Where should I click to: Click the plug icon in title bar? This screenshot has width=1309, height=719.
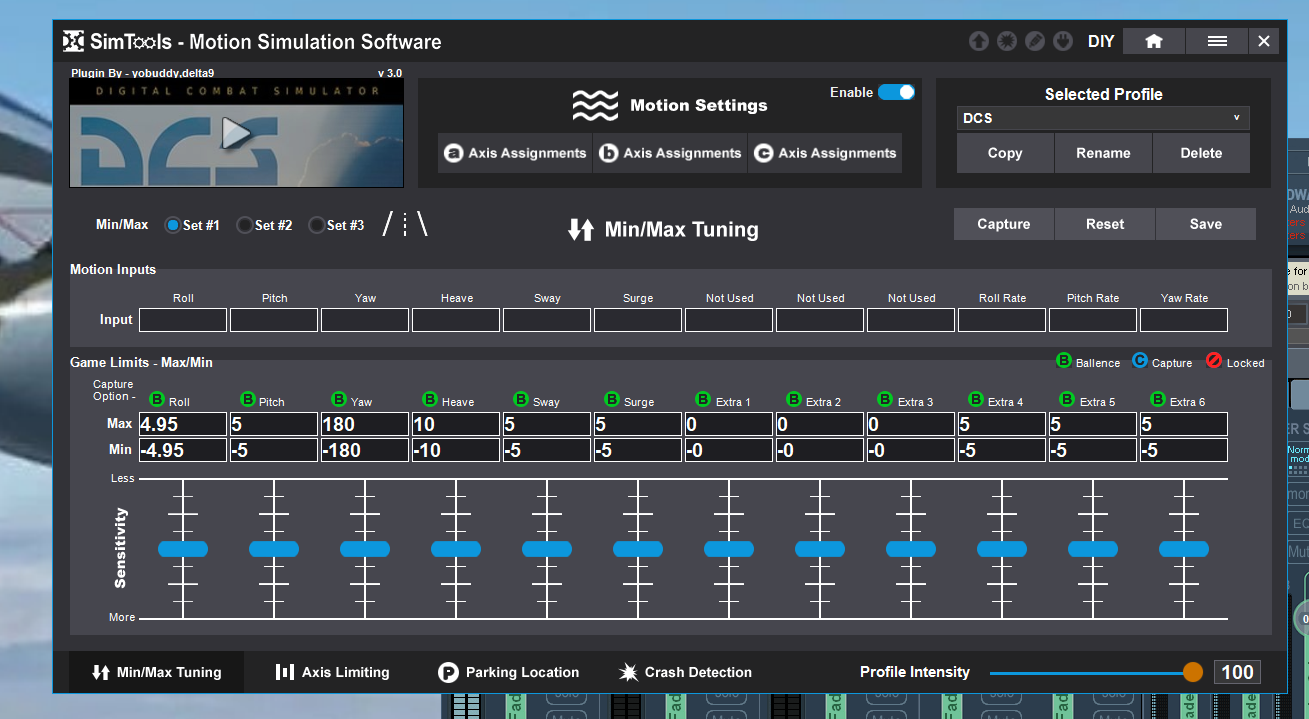1064,41
